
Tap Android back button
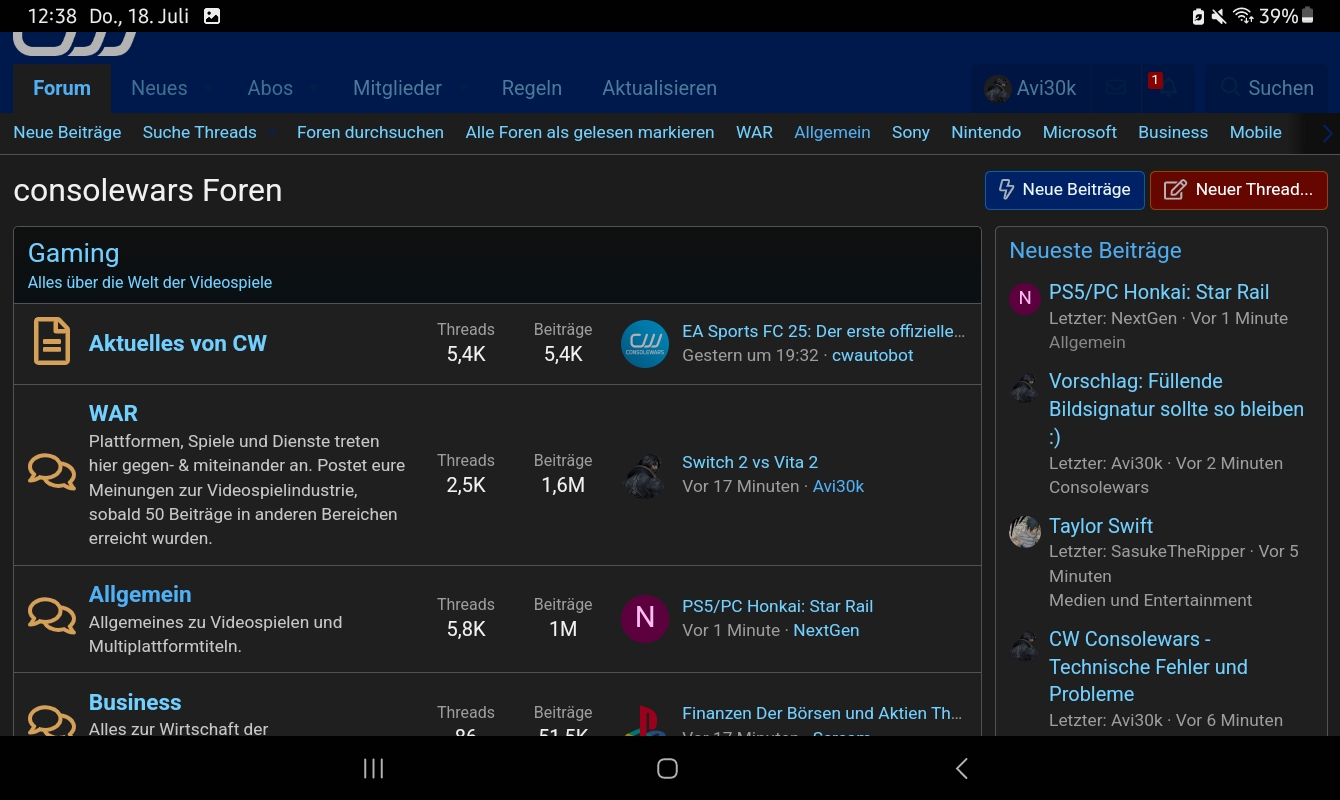pyautogui.click(x=962, y=768)
